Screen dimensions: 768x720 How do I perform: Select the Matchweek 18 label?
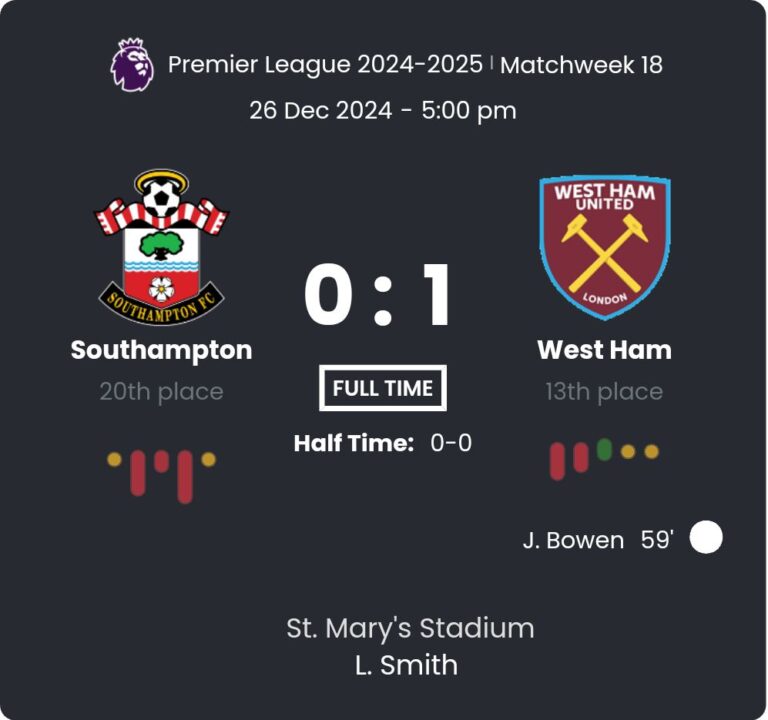tap(581, 66)
